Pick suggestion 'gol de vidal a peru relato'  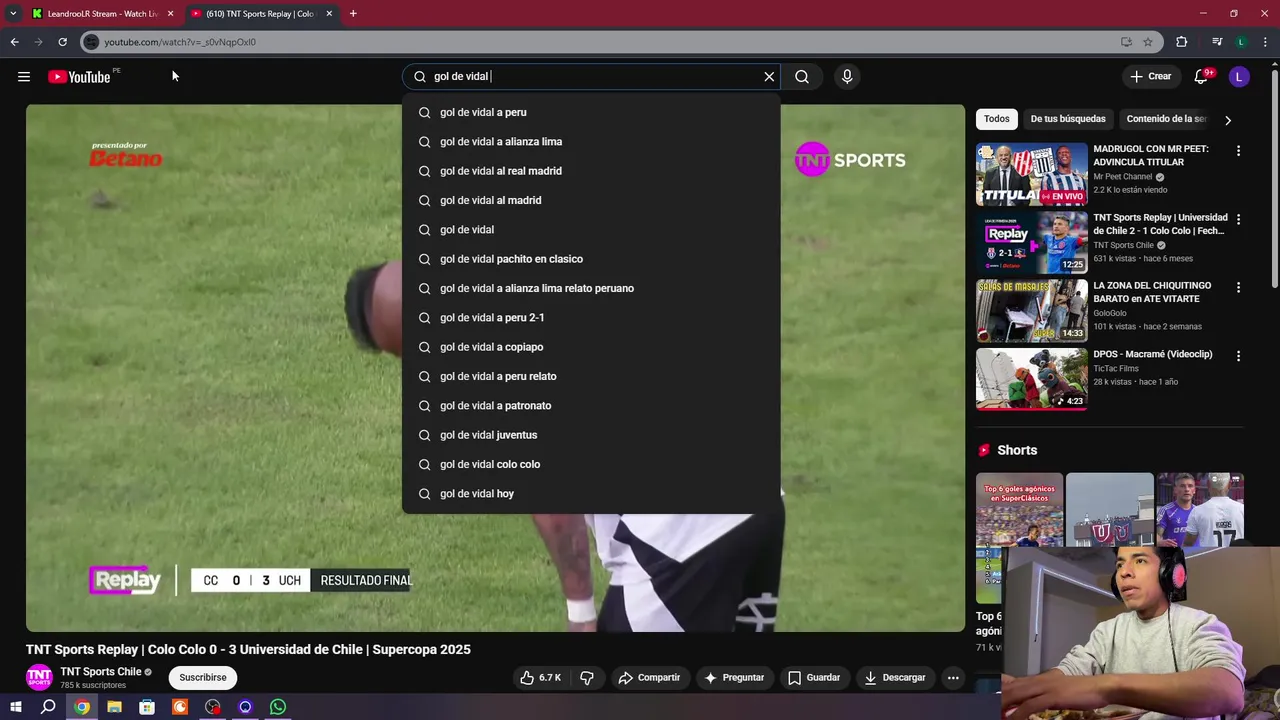[591, 376]
